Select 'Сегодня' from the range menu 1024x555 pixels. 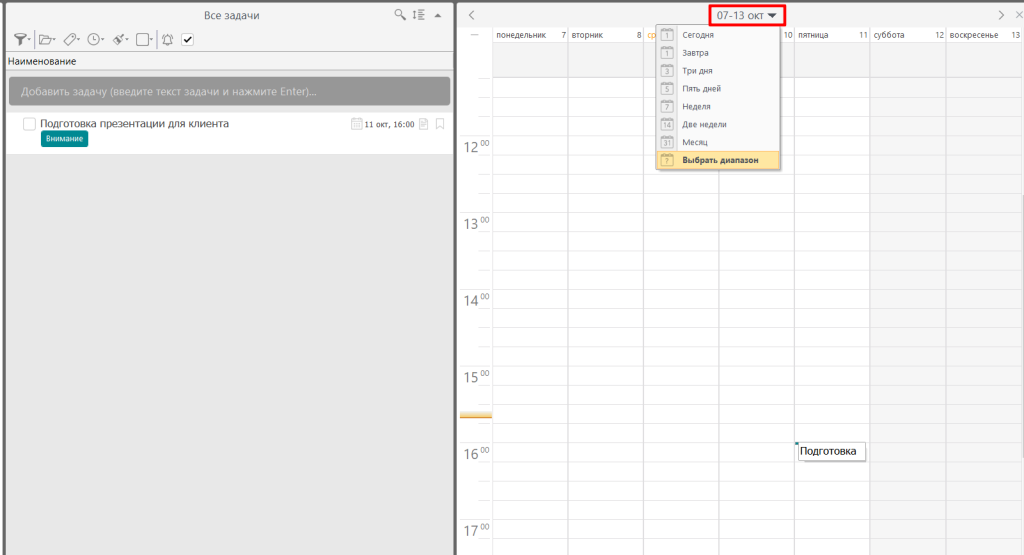697,35
